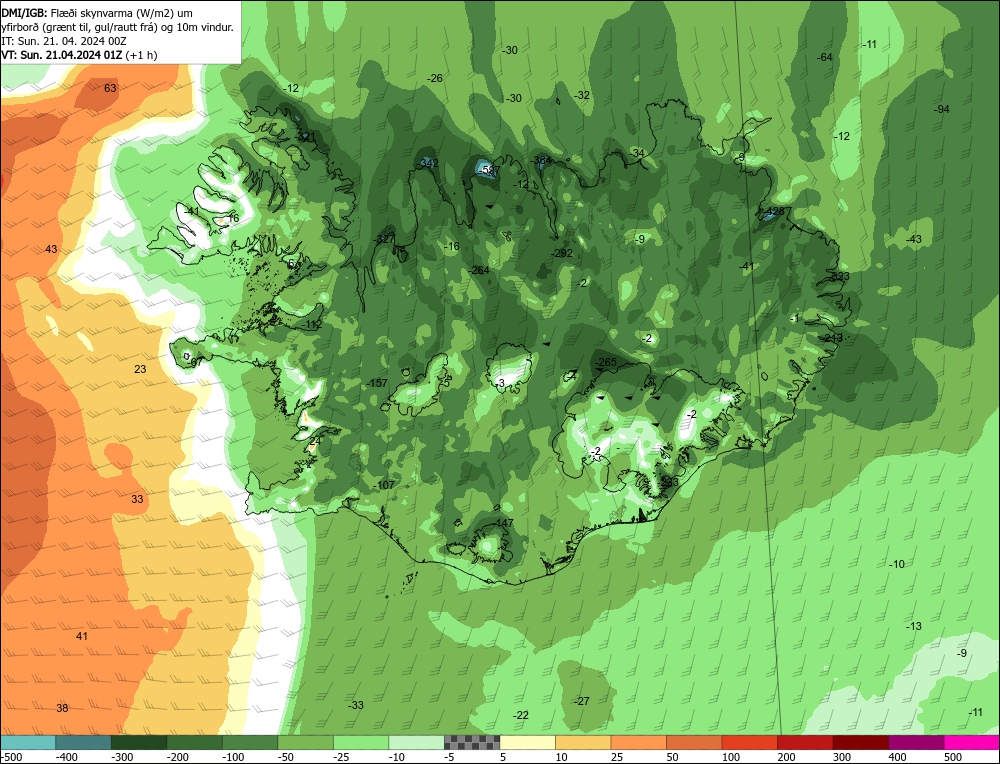
Task: Click the maroon swatch between 300 and 400
Action: (x=860, y=742)
